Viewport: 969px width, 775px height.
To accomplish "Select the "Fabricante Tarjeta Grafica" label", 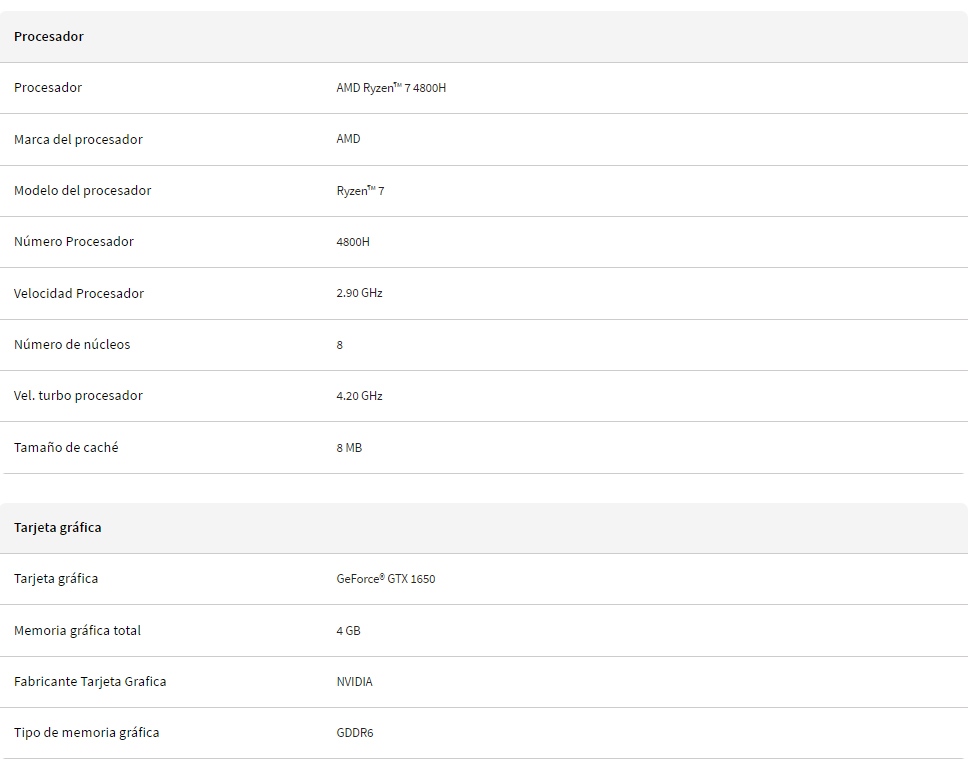I will [x=90, y=681].
